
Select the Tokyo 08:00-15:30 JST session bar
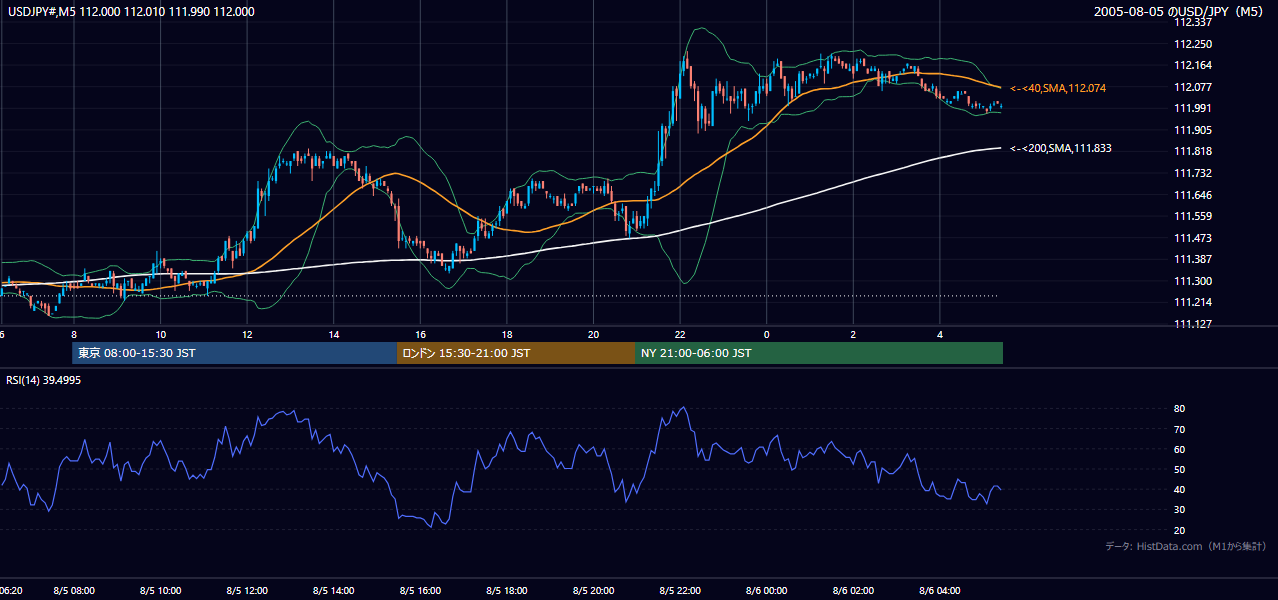pos(235,353)
